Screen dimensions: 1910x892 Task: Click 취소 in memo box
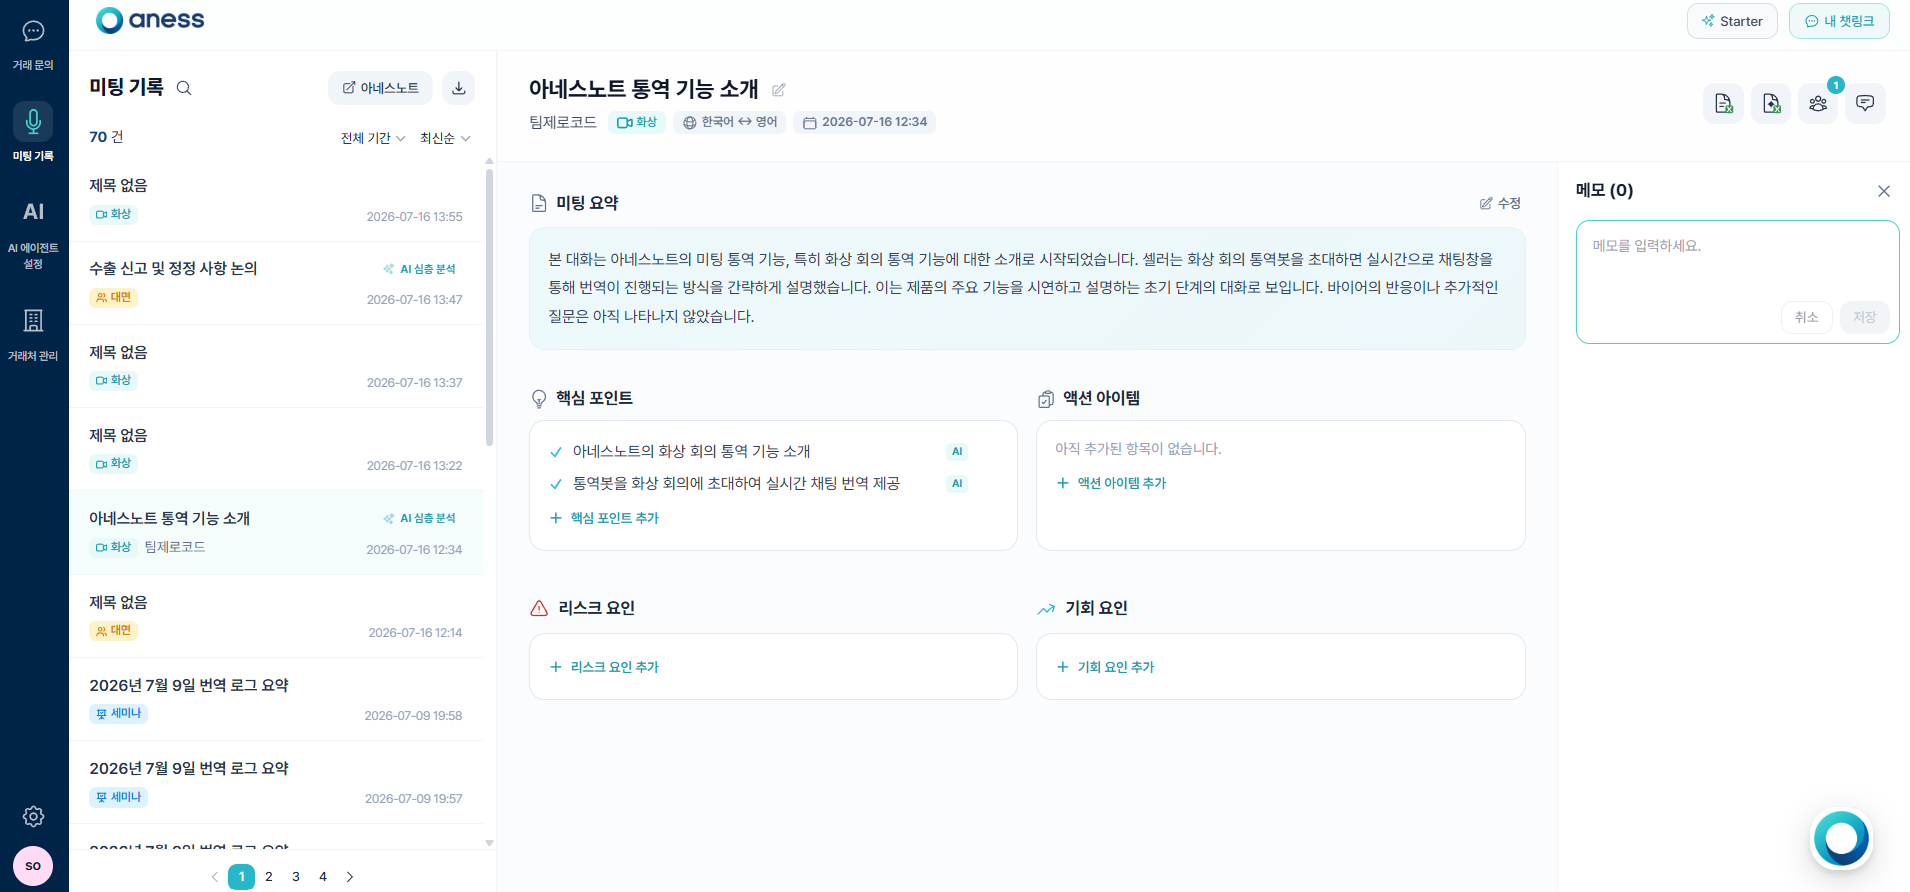click(x=1806, y=317)
